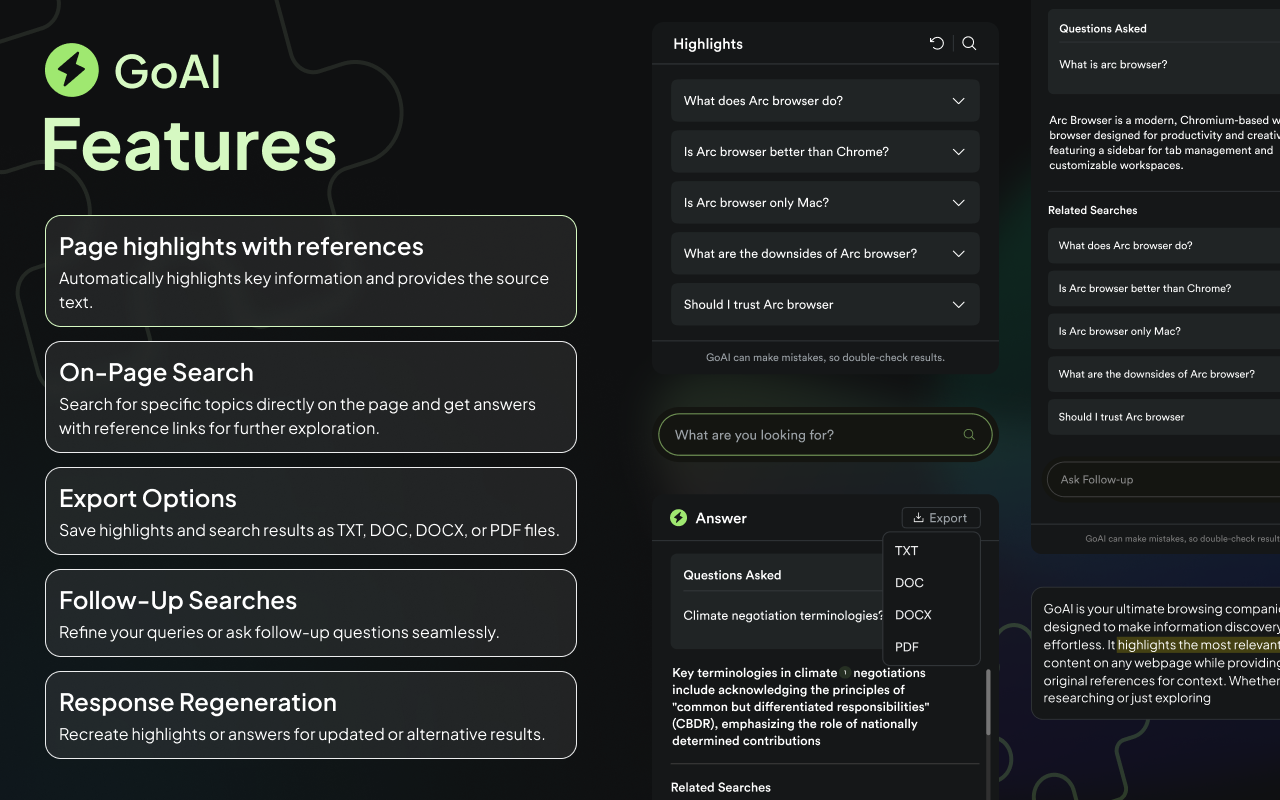Open related search 'Is Arc browser only Mac?'

click(1164, 332)
